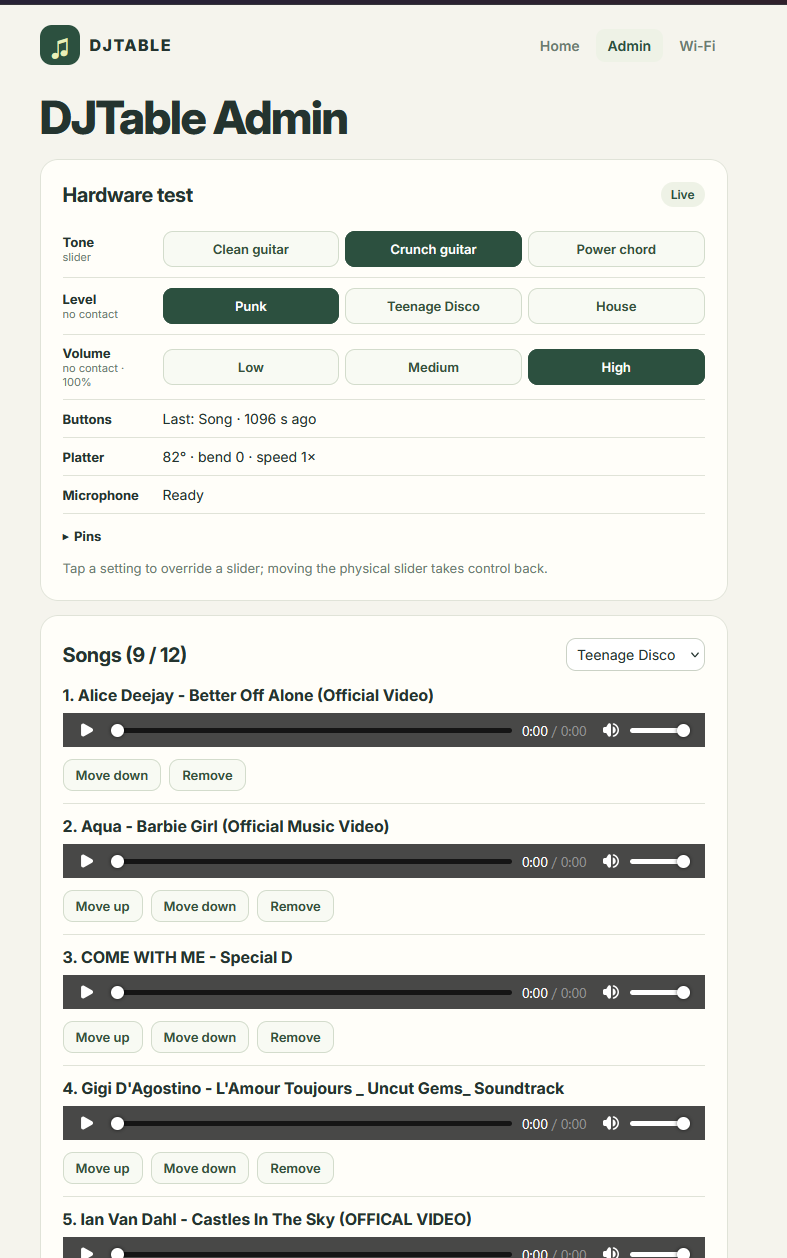787x1258 pixels.
Task: Set level to Punk
Action: pos(251,306)
